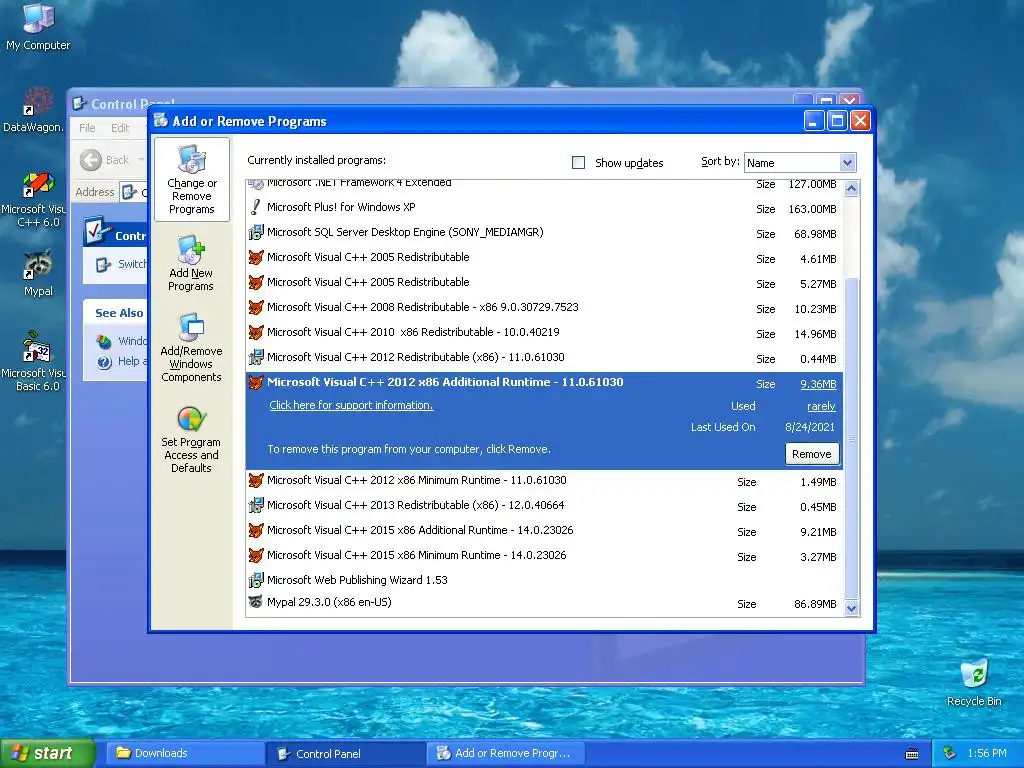This screenshot has height=768, width=1024.
Task: Click the Mypal 29.3.0 raccoon list icon
Action: [256, 602]
